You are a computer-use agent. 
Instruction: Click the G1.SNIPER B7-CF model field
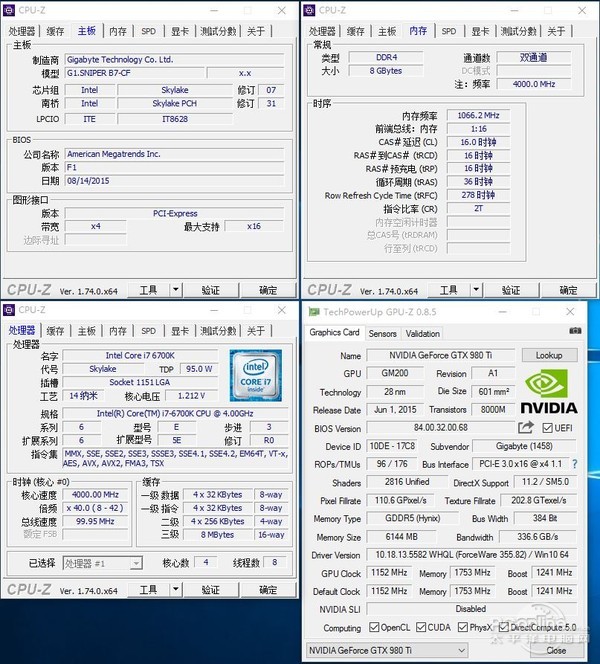click(135, 73)
